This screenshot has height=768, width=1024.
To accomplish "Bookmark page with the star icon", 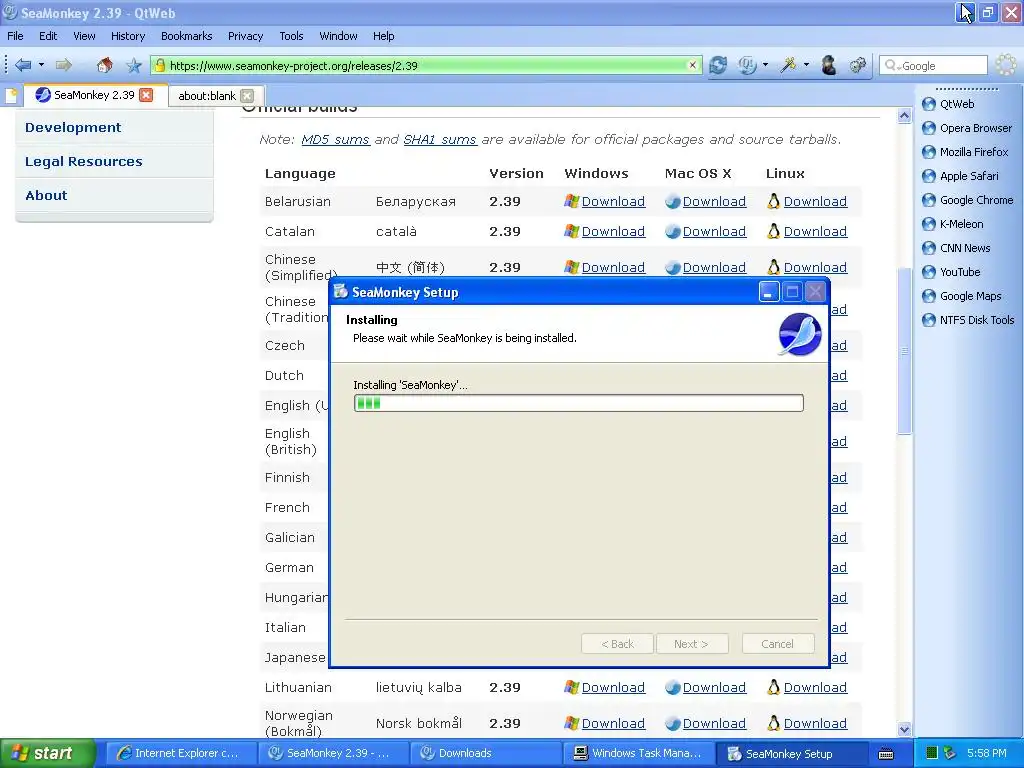I will click(x=134, y=65).
